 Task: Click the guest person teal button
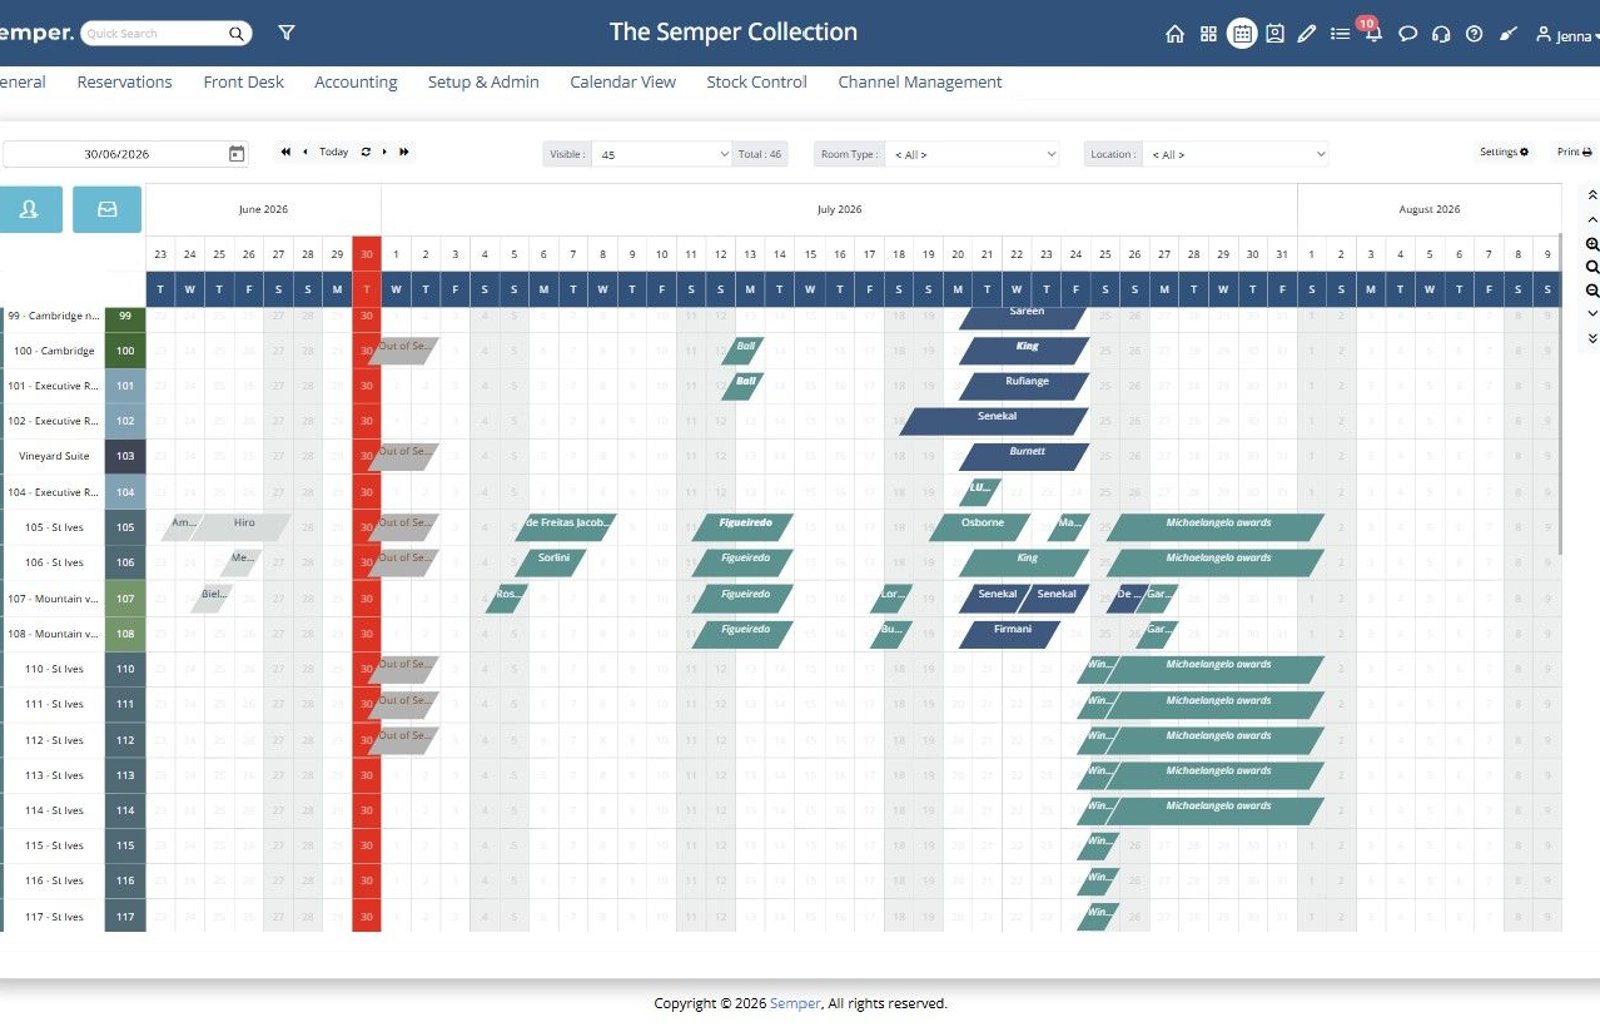point(30,209)
